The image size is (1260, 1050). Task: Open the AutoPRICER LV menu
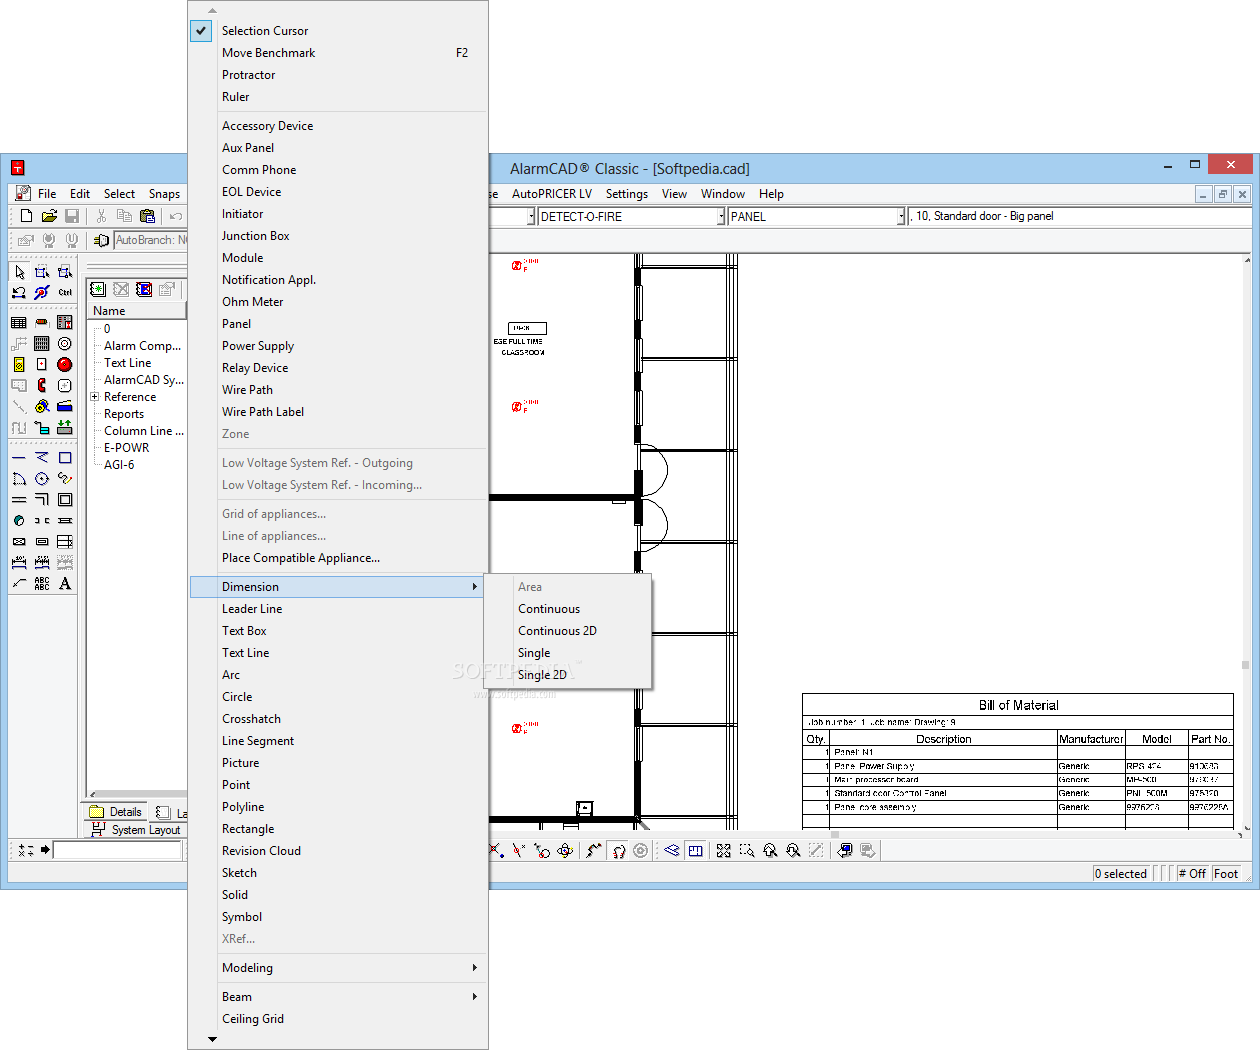(x=552, y=194)
